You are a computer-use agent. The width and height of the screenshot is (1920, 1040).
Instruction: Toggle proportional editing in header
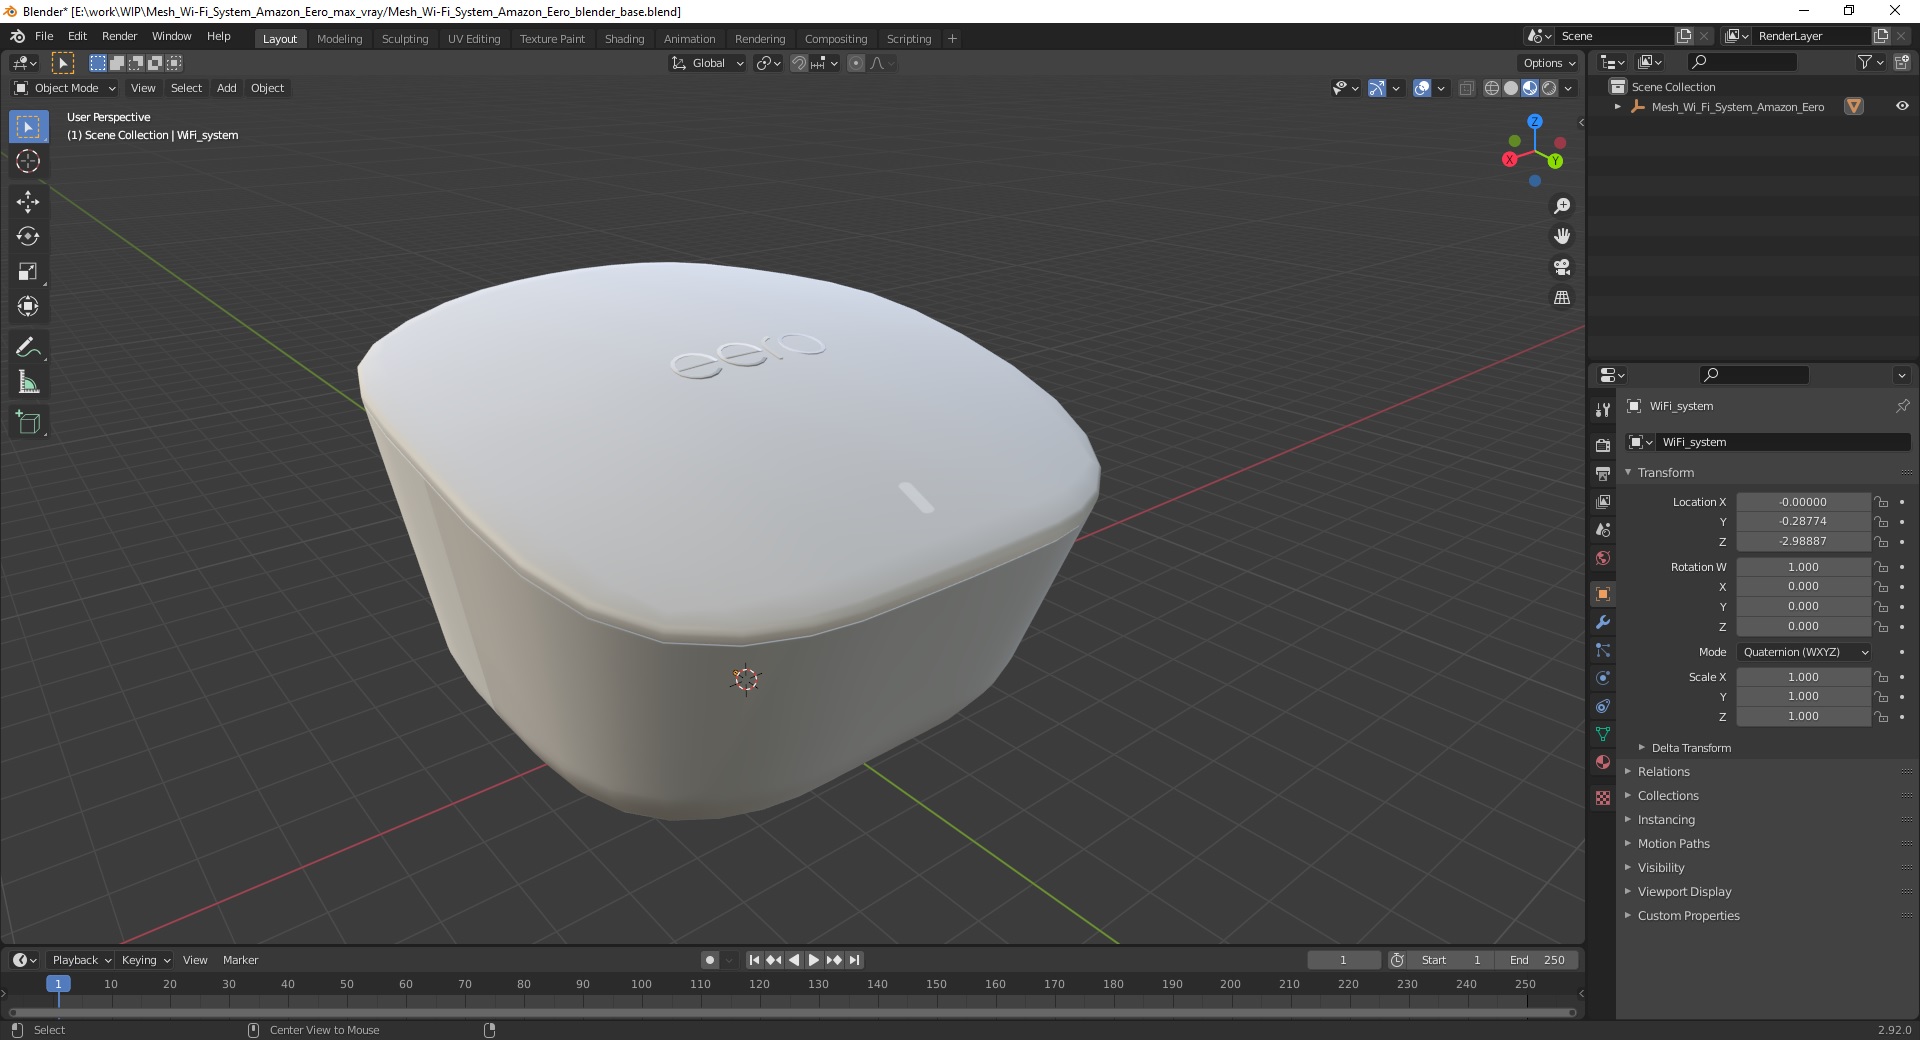coord(856,63)
